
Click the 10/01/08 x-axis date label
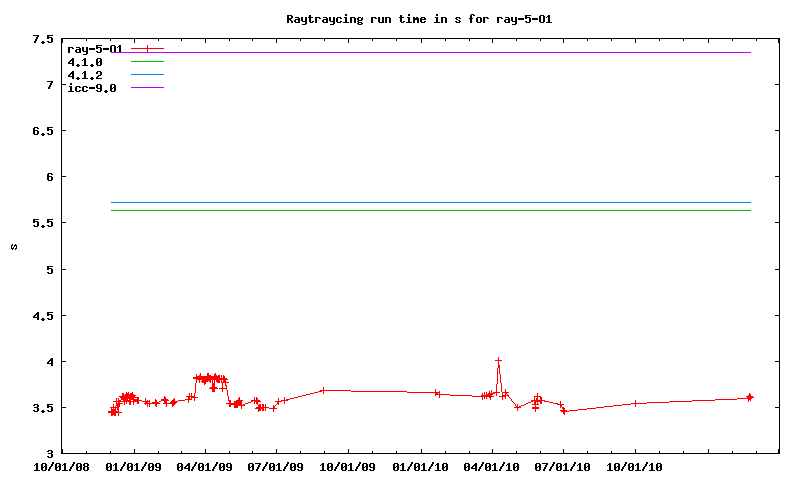pyautogui.click(x=63, y=465)
